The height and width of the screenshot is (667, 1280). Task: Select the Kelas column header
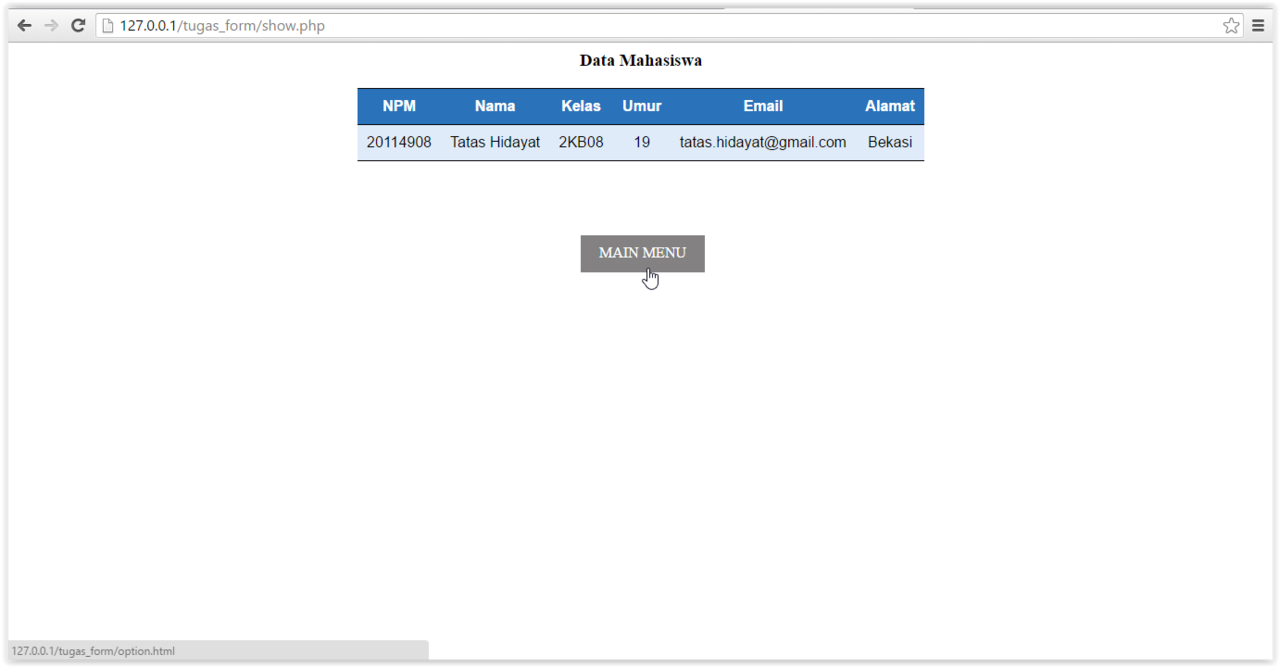point(581,106)
